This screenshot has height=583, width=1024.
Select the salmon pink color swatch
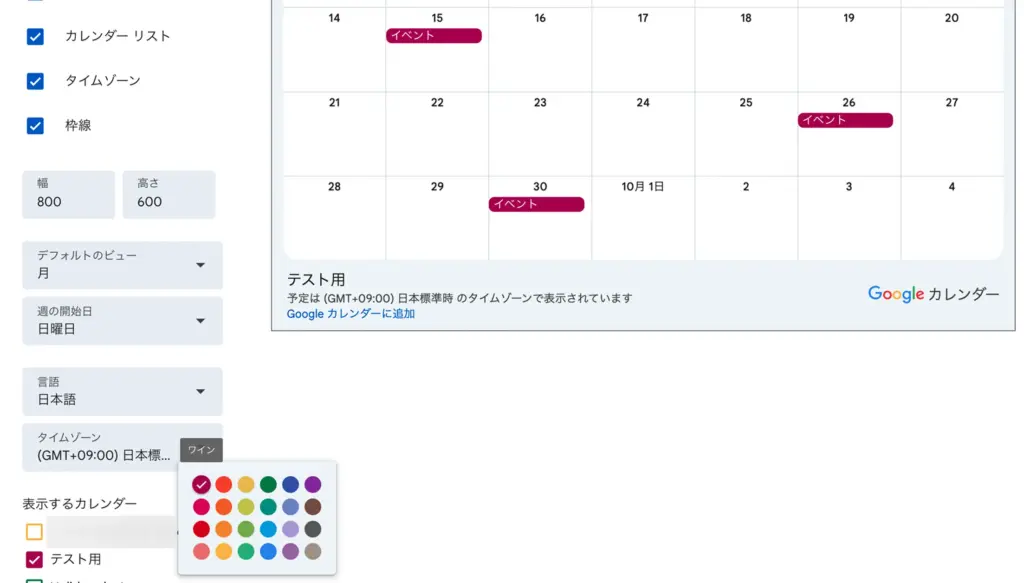(x=201, y=551)
